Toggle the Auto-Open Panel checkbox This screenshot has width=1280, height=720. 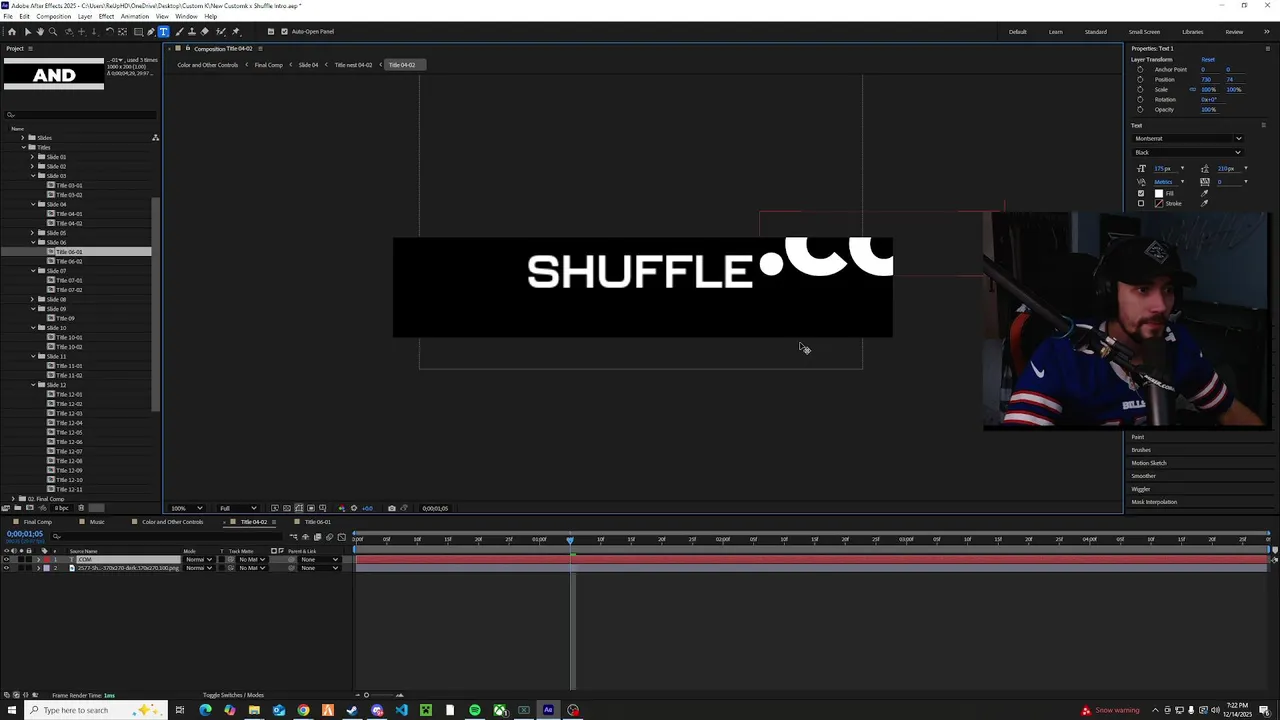click(x=284, y=31)
